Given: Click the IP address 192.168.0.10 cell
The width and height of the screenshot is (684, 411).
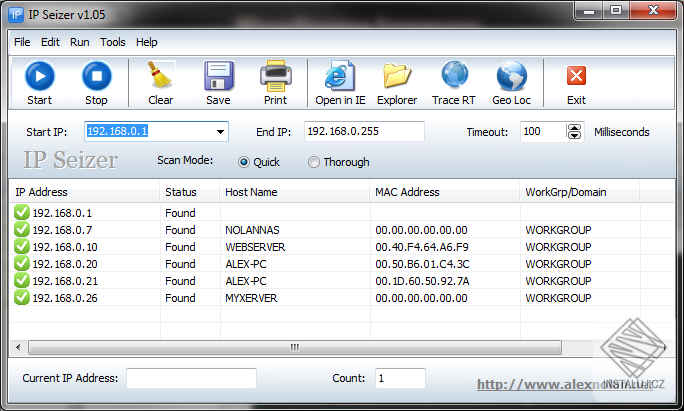Looking at the screenshot, I should (x=65, y=247).
